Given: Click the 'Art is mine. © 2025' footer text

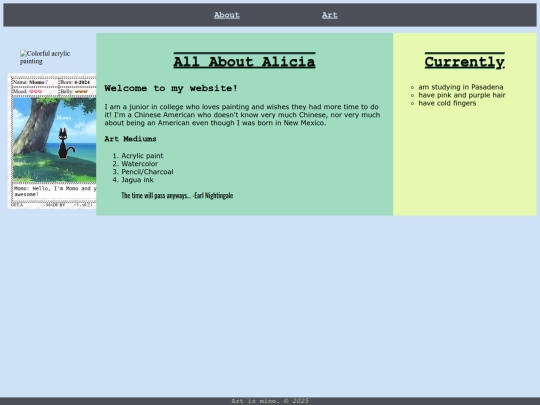Looking at the screenshot, I should (270, 401).
